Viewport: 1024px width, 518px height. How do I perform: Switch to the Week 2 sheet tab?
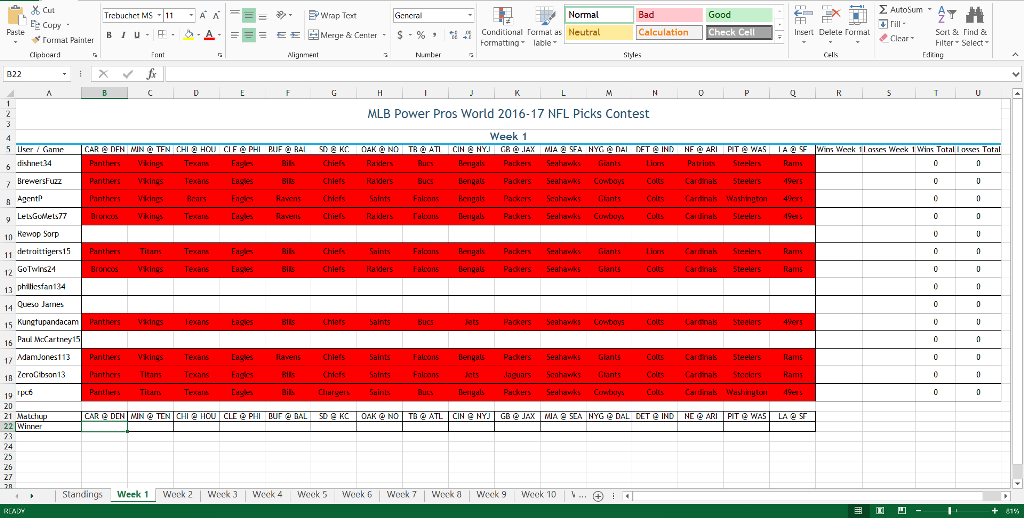tap(178, 494)
